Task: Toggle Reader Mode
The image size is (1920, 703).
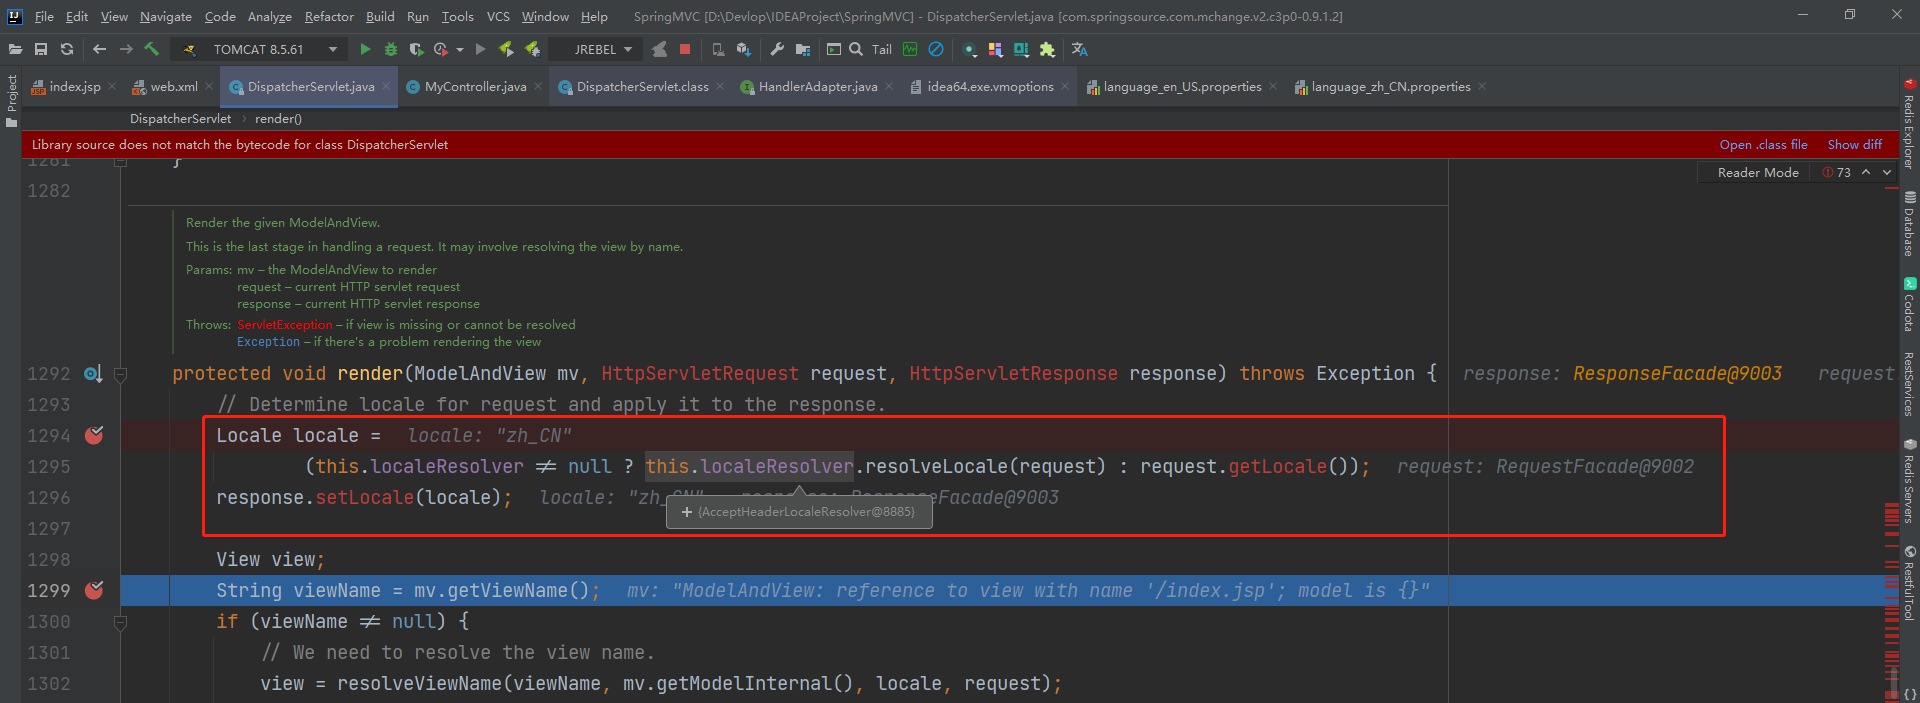Action: pos(1757,173)
